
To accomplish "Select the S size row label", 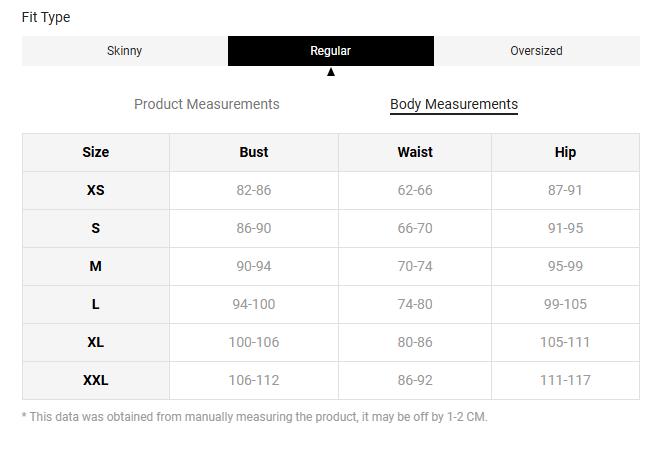I will [96, 228].
